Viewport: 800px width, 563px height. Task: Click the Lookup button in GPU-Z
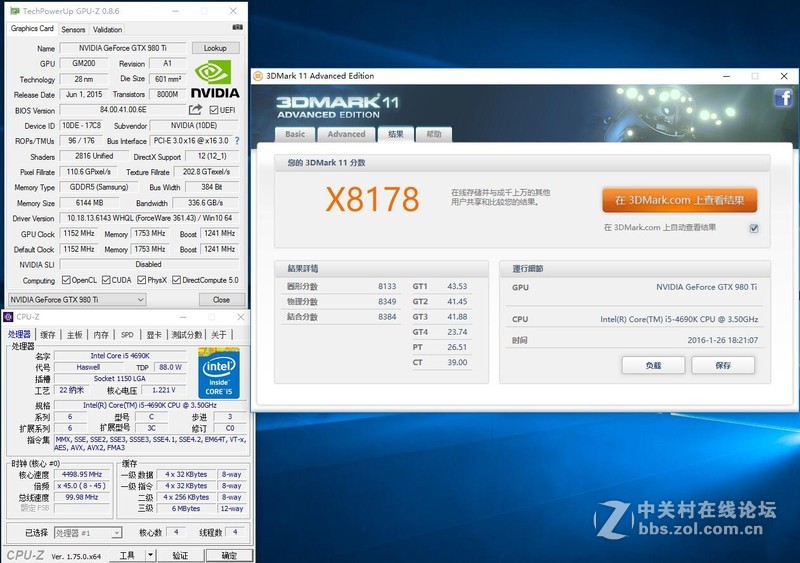[x=215, y=48]
